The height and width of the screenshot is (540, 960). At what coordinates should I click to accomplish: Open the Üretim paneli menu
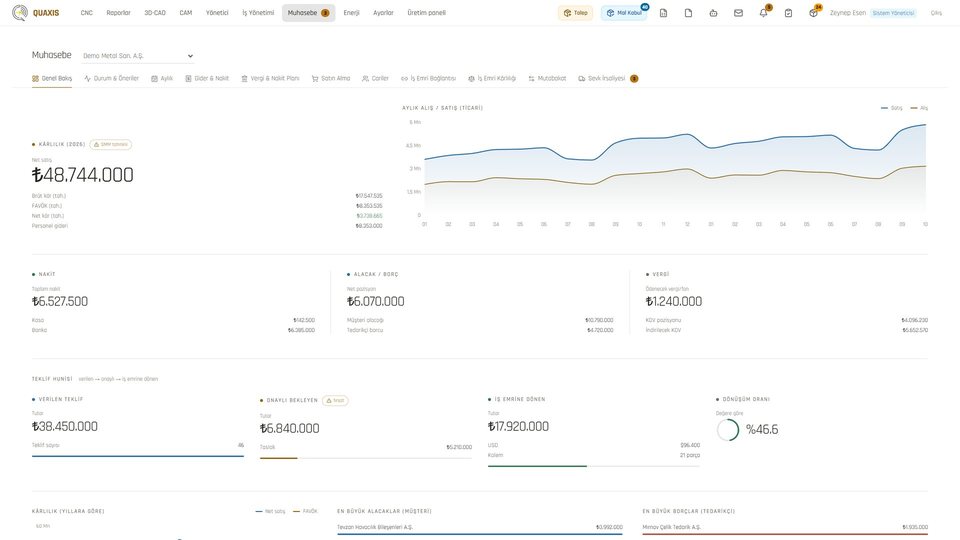(x=427, y=13)
